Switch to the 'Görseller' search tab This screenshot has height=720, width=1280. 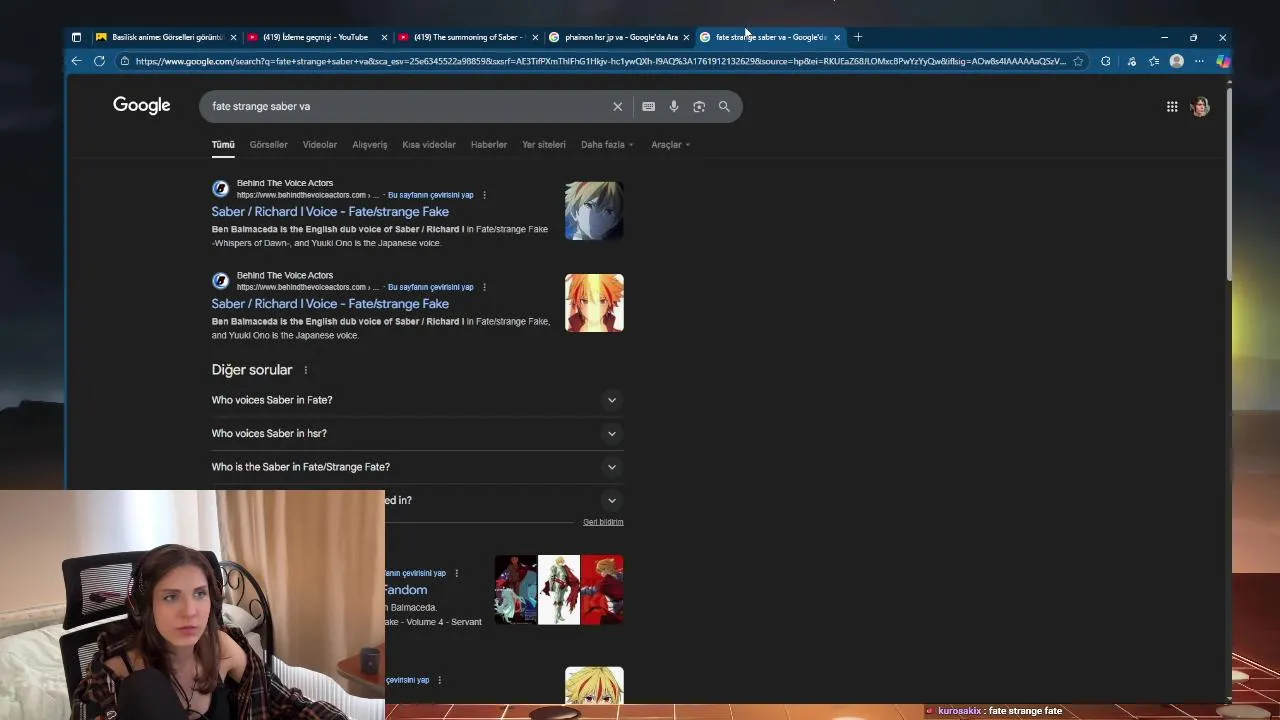268,144
